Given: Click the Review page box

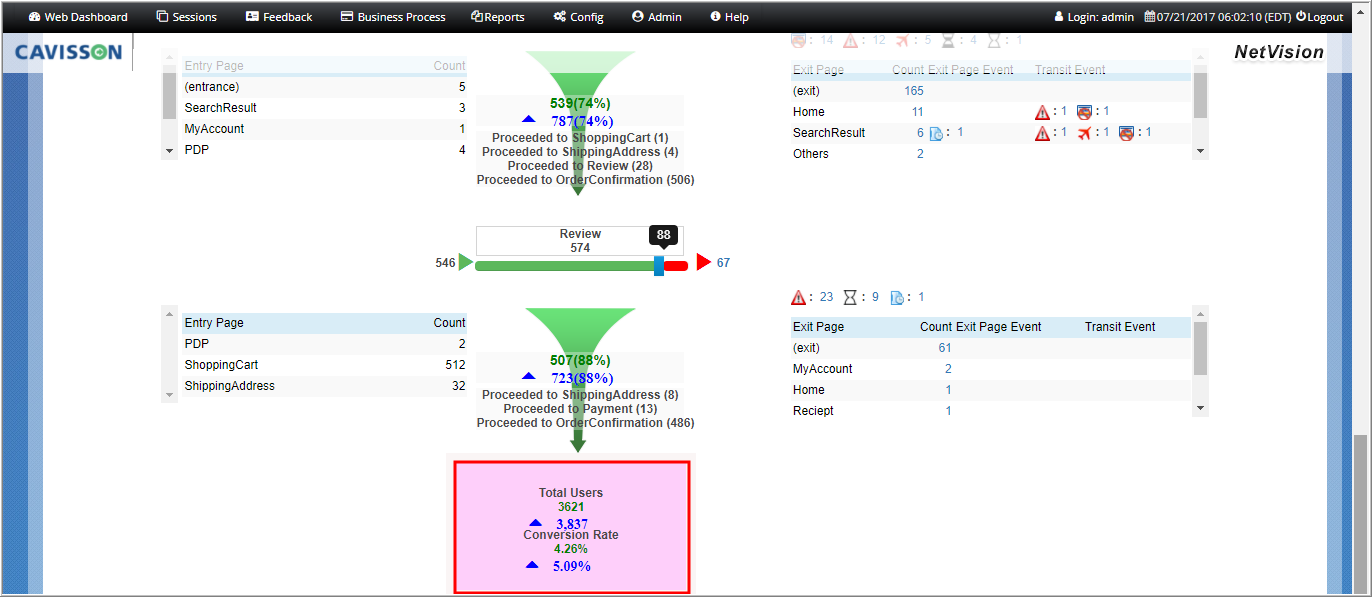Looking at the screenshot, I should click(x=580, y=241).
